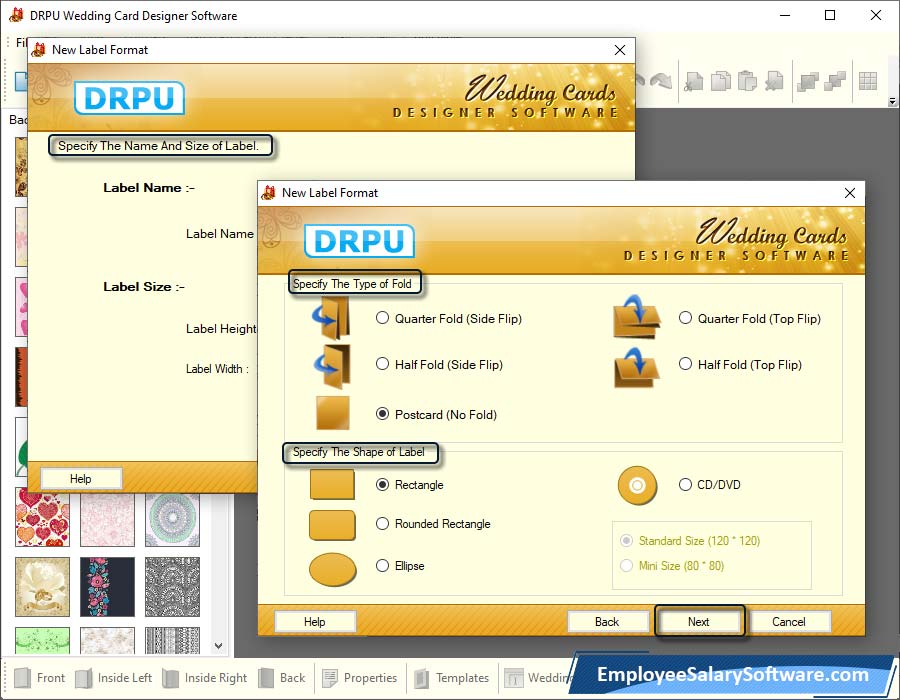Open the Front page tab
The image size is (900, 700).
point(39,678)
